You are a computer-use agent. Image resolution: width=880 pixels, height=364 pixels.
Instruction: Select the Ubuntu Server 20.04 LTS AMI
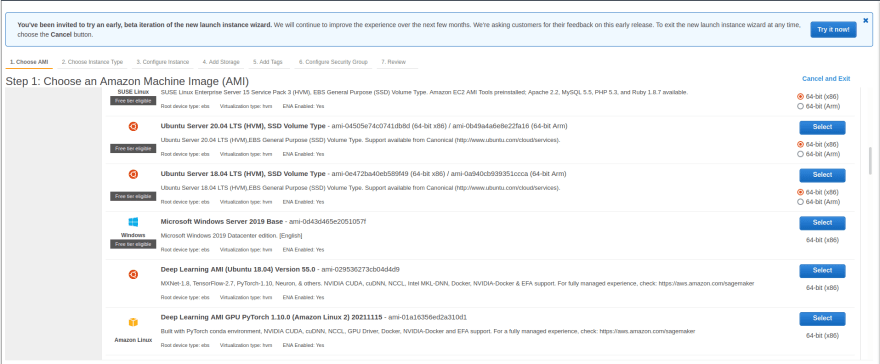coord(822,127)
